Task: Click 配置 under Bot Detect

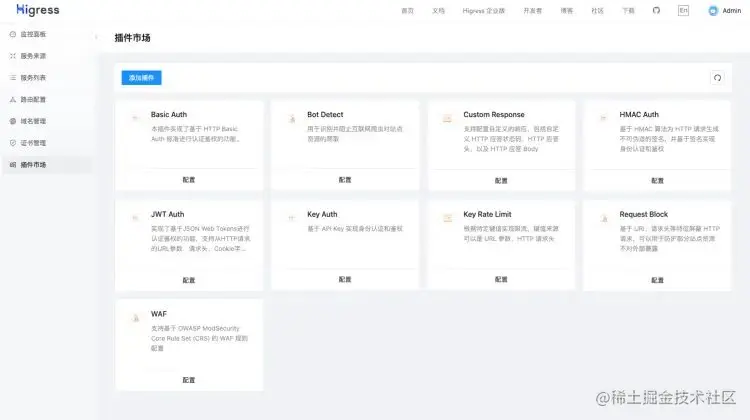Action: click(345, 180)
